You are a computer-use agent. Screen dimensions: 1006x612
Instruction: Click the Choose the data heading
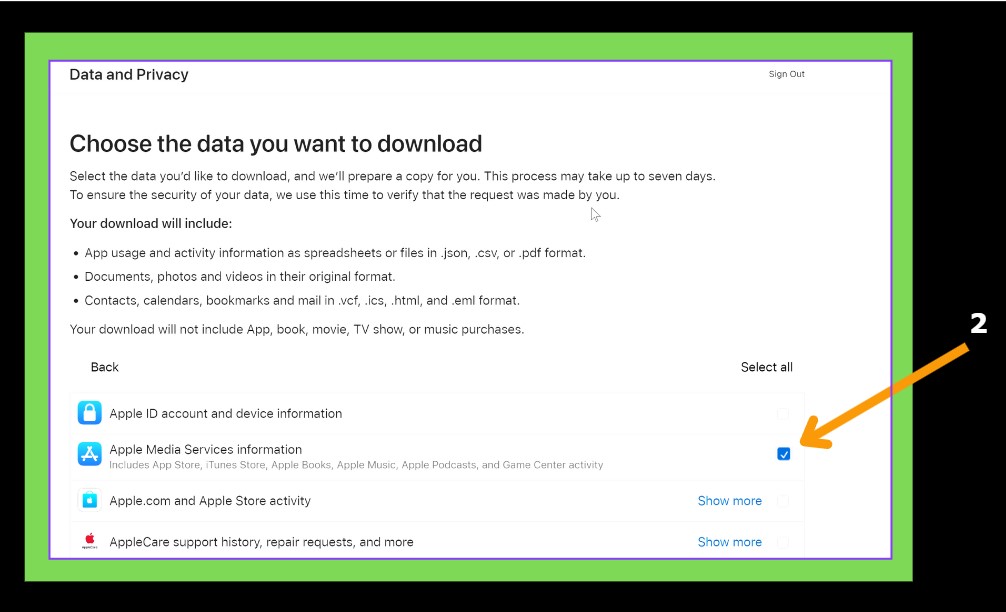[x=276, y=143]
